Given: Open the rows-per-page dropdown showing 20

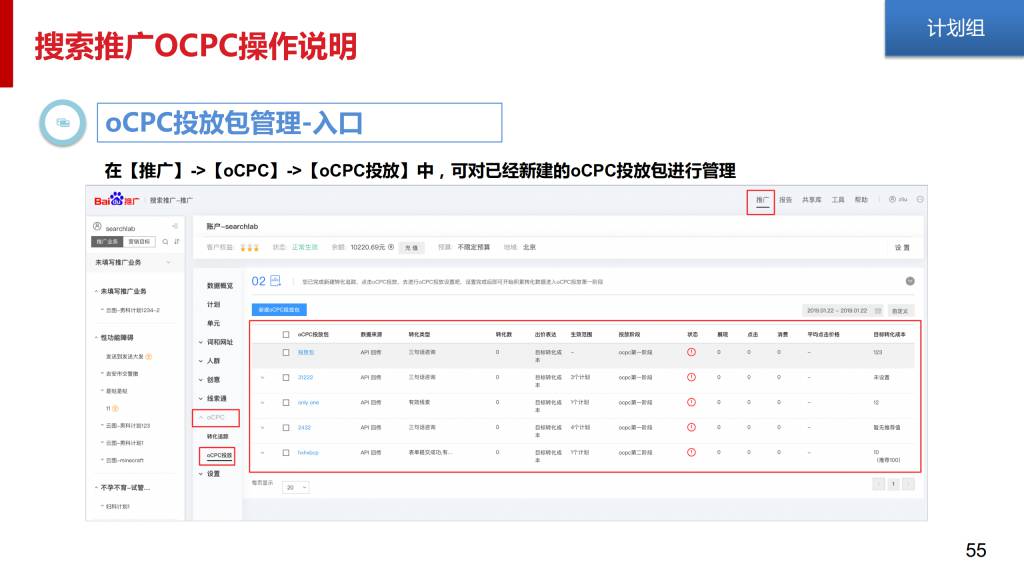Looking at the screenshot, I should click(296, 487).
